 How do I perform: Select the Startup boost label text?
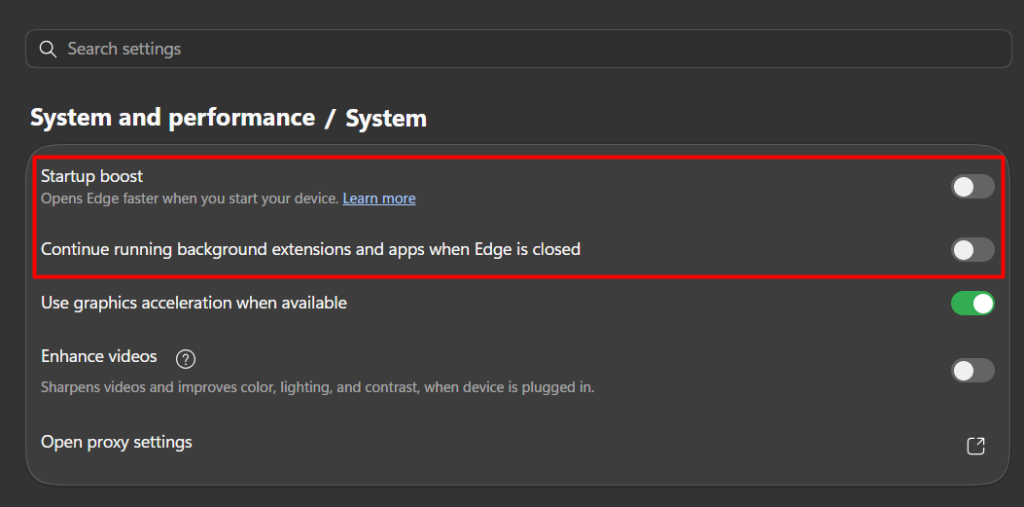[x=92, y=176]
